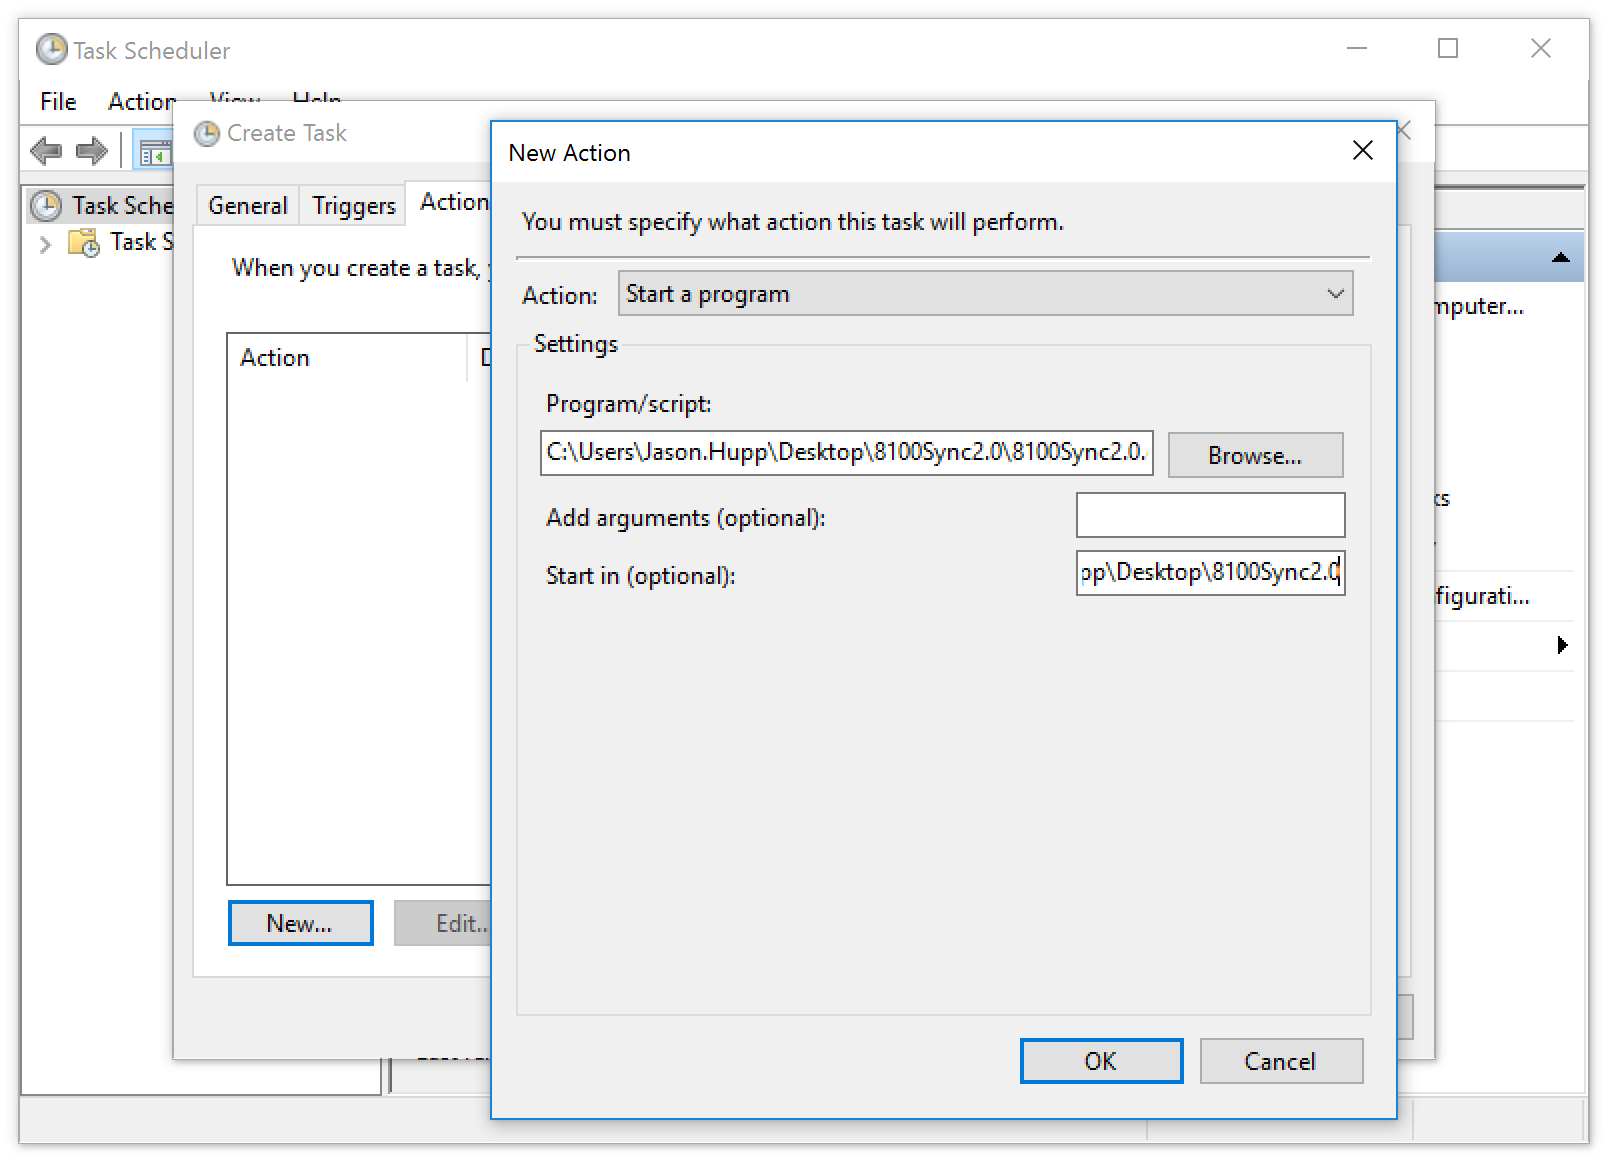This screenshot has height=1163, width=1611.
Task: Click Cancel in the New Action dialog
Action: point(1281,1061)
